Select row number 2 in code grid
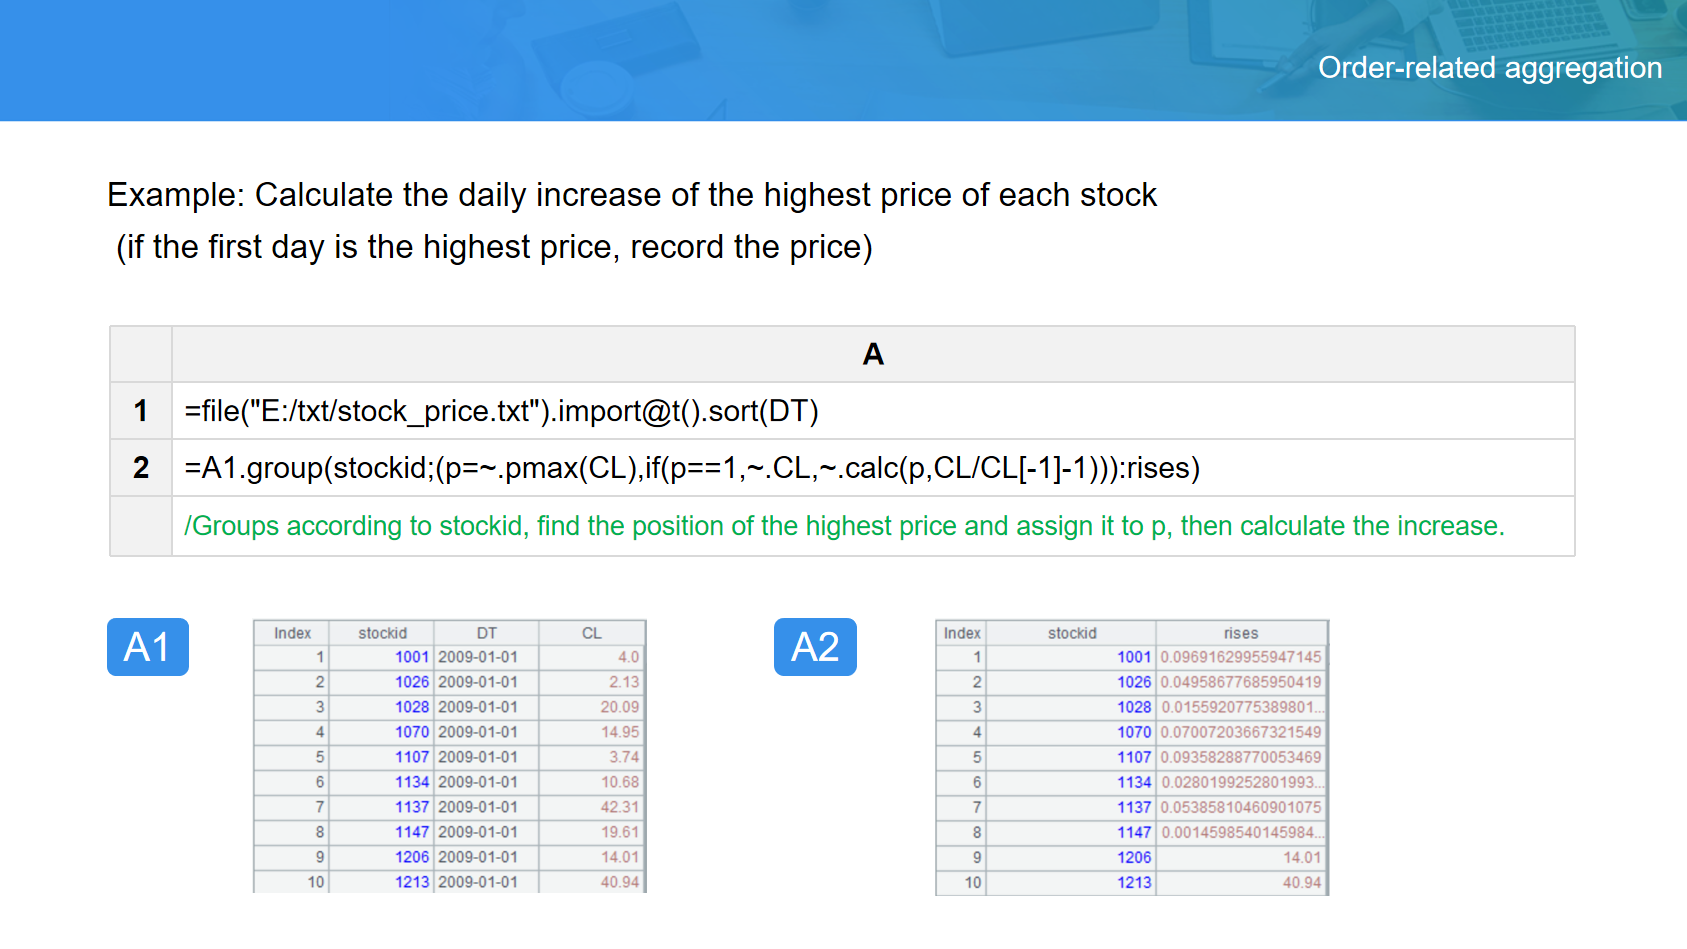 coord(141,468)
